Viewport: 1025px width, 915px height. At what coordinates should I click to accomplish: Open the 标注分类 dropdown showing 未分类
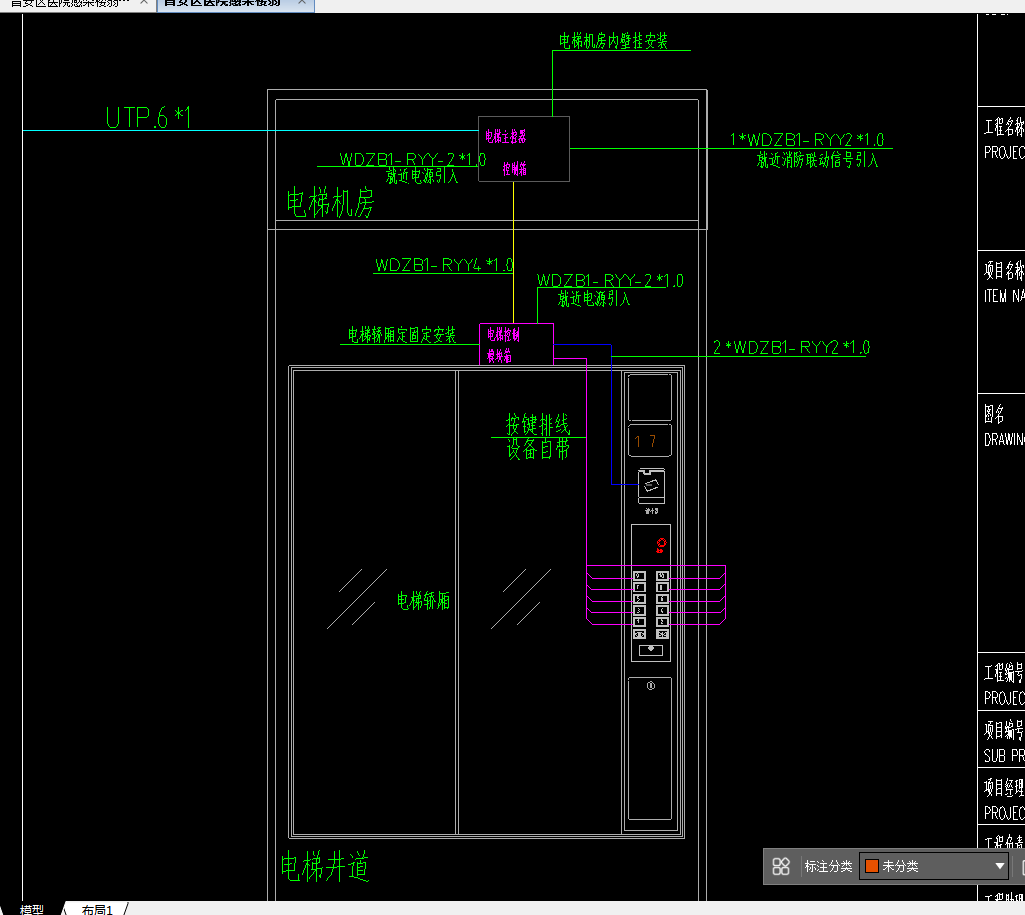click(x=933, y=866)
